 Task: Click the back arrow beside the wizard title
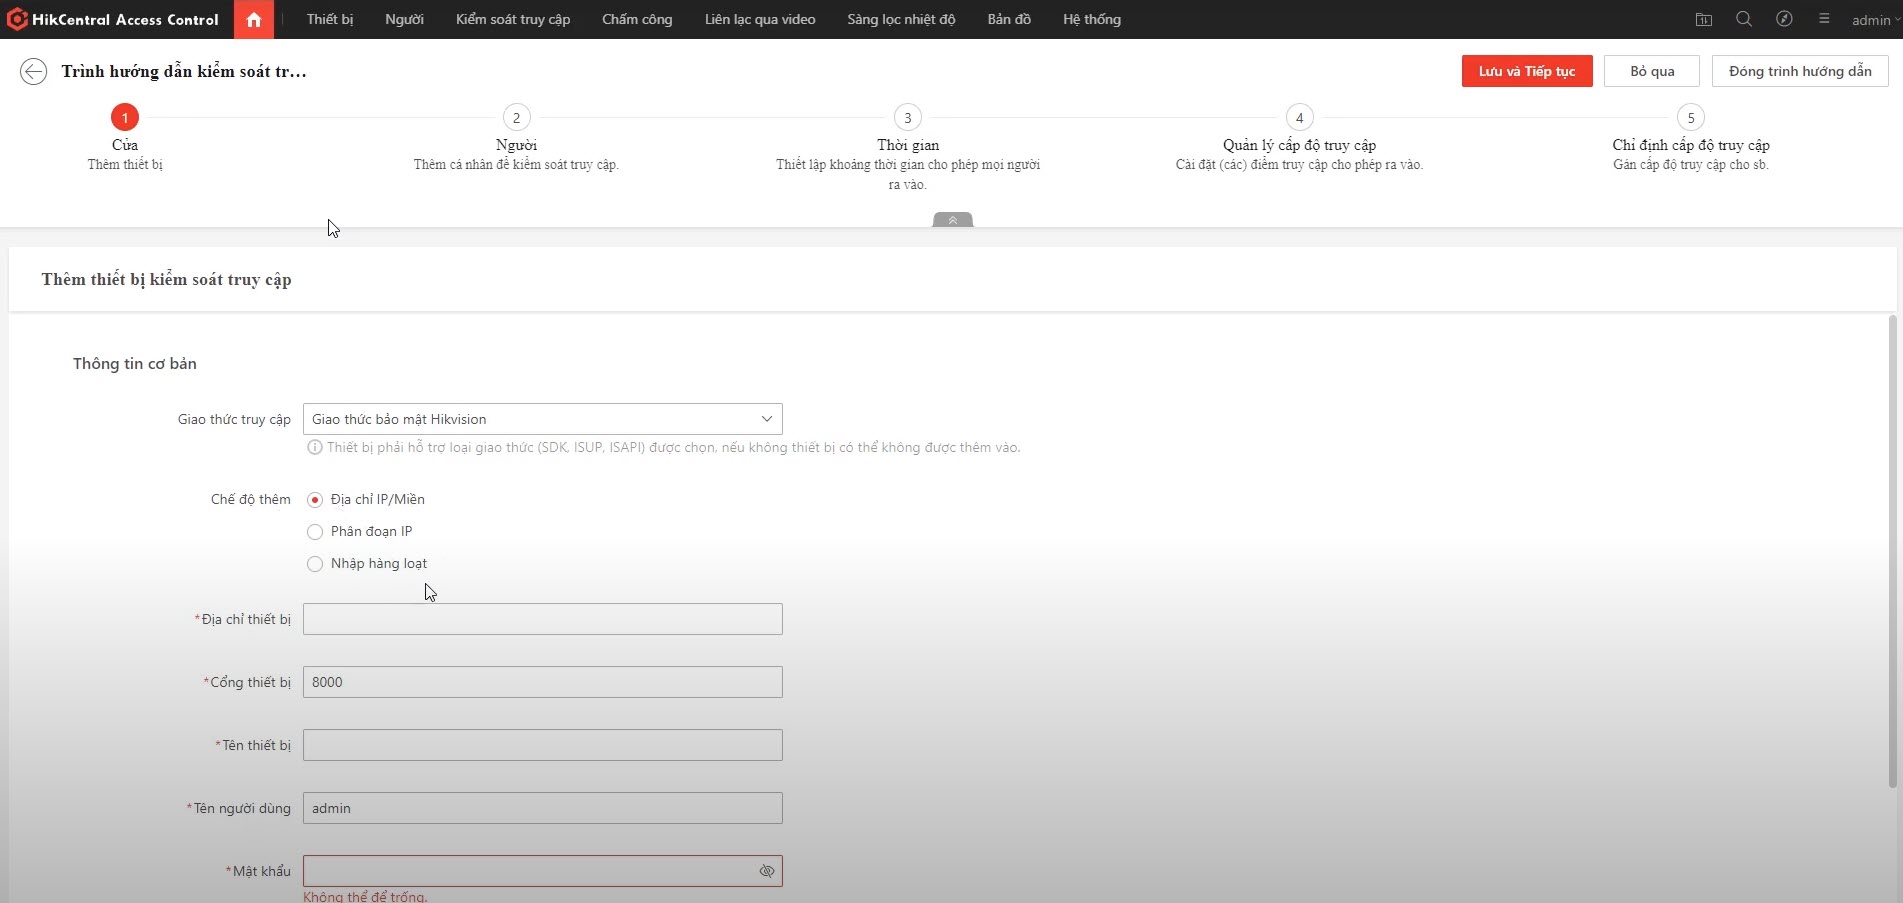[x=33, y=71]
